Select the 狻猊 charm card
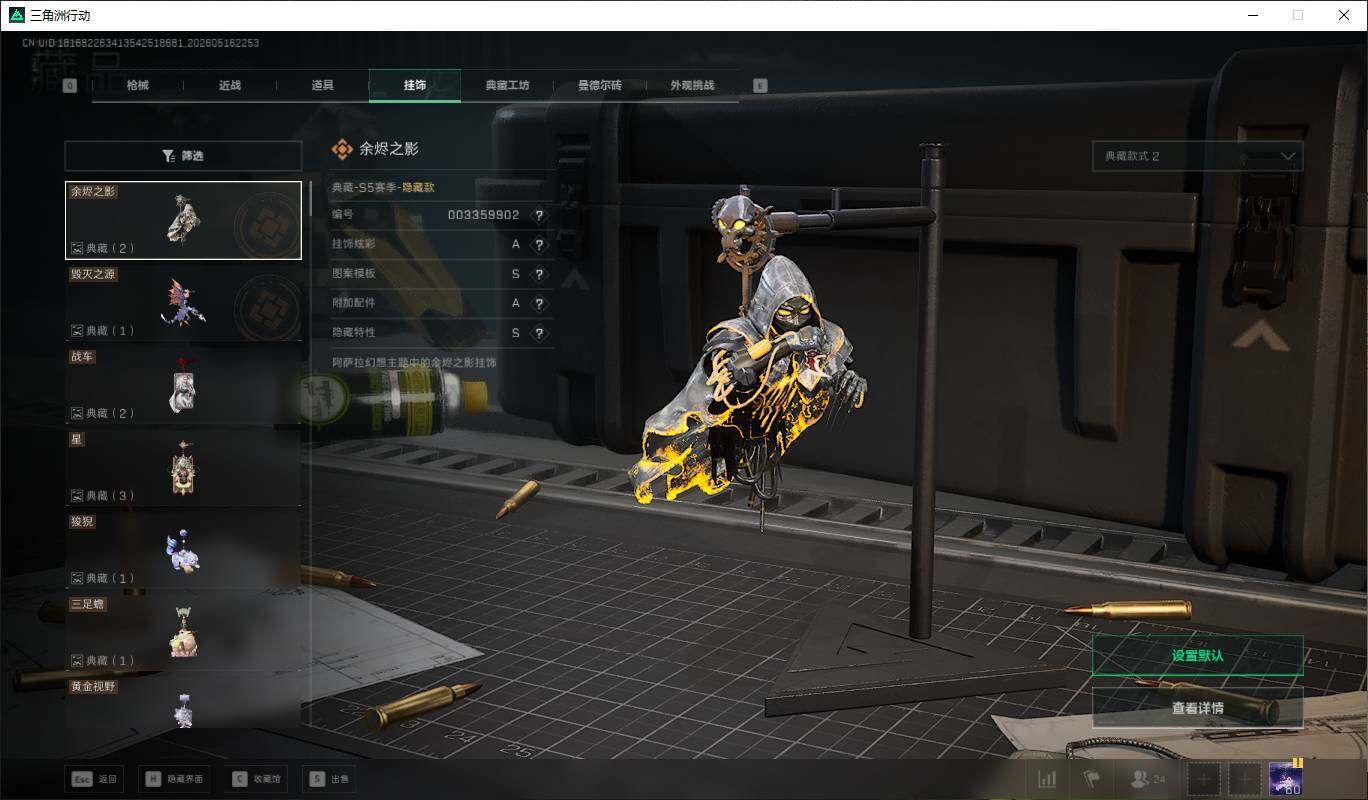Viewport: 1368px width, 800px height. click(183, 550)
